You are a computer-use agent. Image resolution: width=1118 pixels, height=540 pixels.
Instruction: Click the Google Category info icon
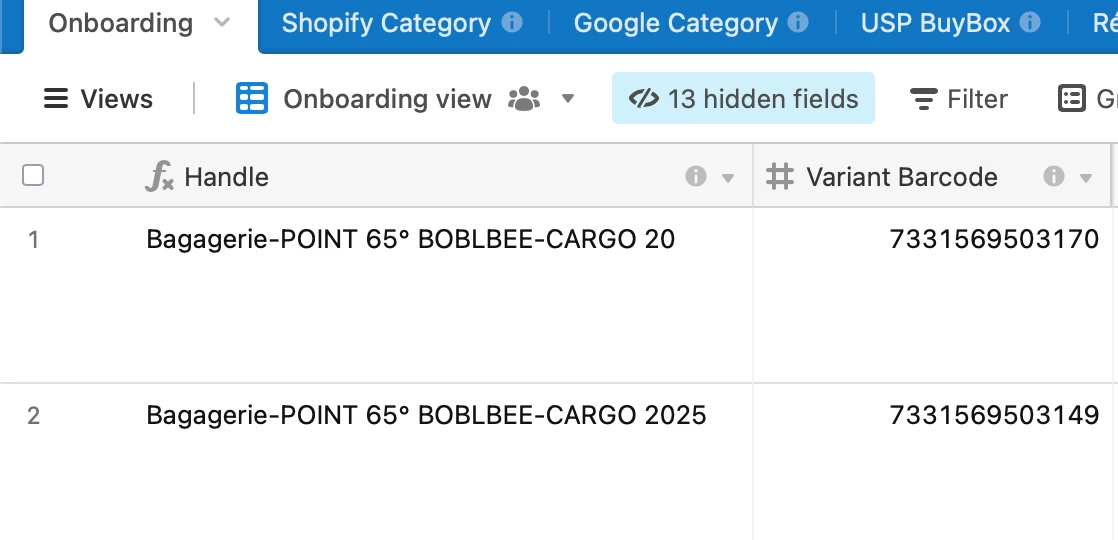click(799, 23)
